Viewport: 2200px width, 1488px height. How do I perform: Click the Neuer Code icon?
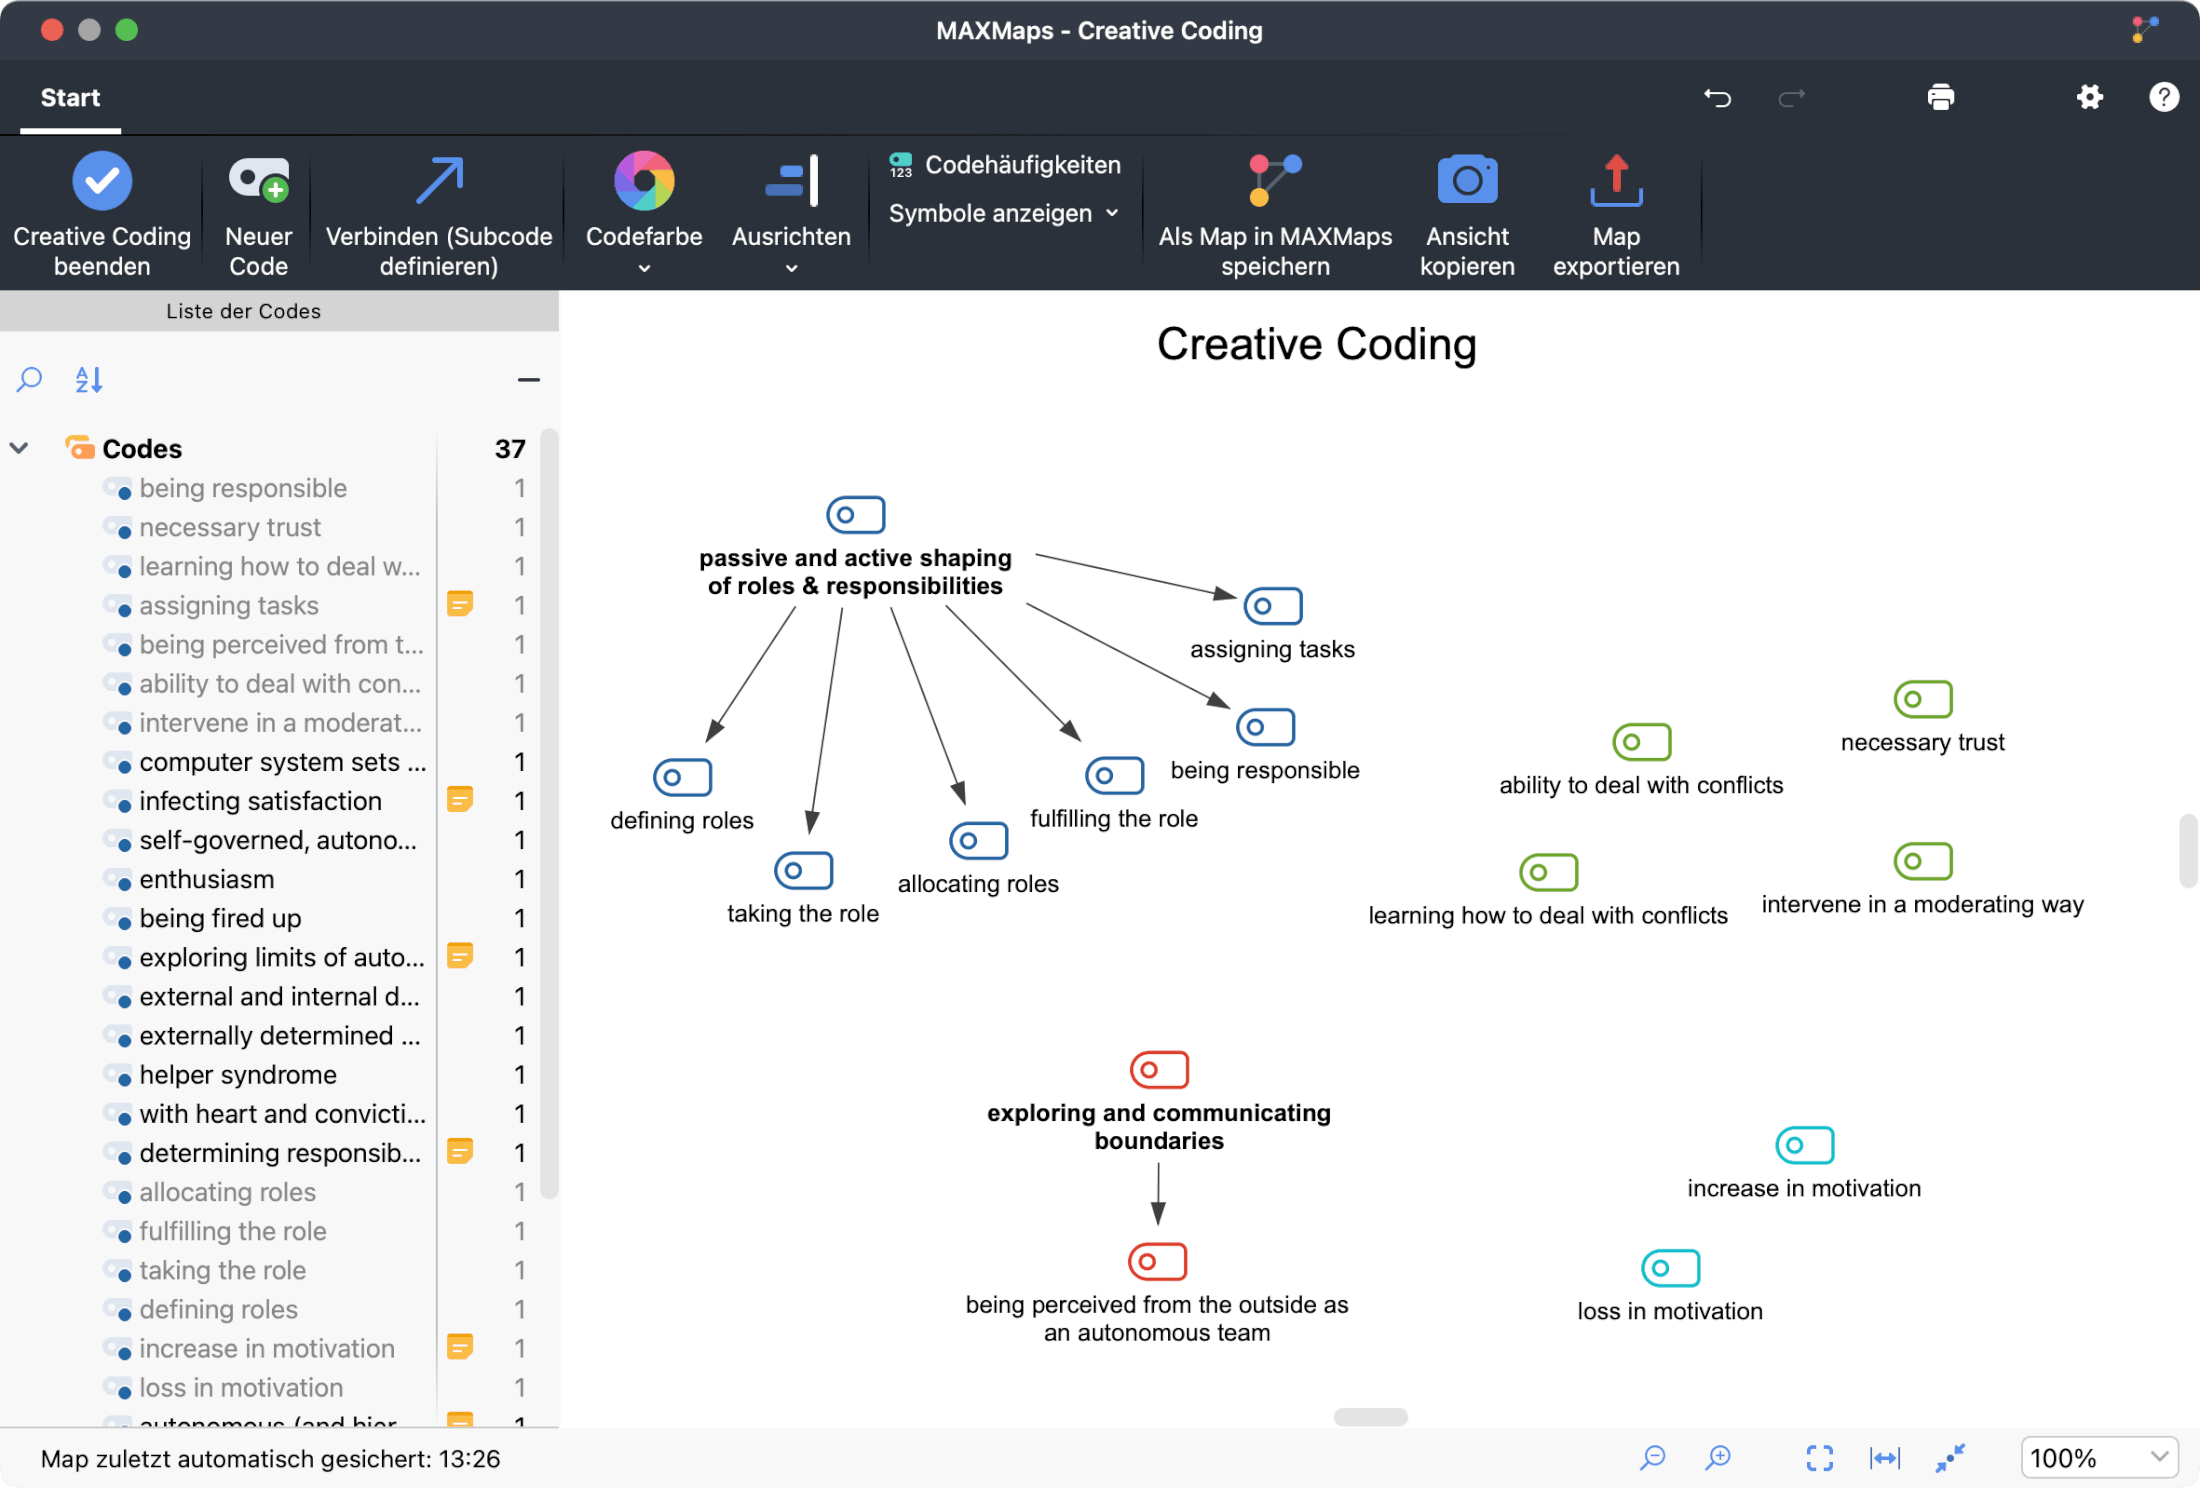258,181
